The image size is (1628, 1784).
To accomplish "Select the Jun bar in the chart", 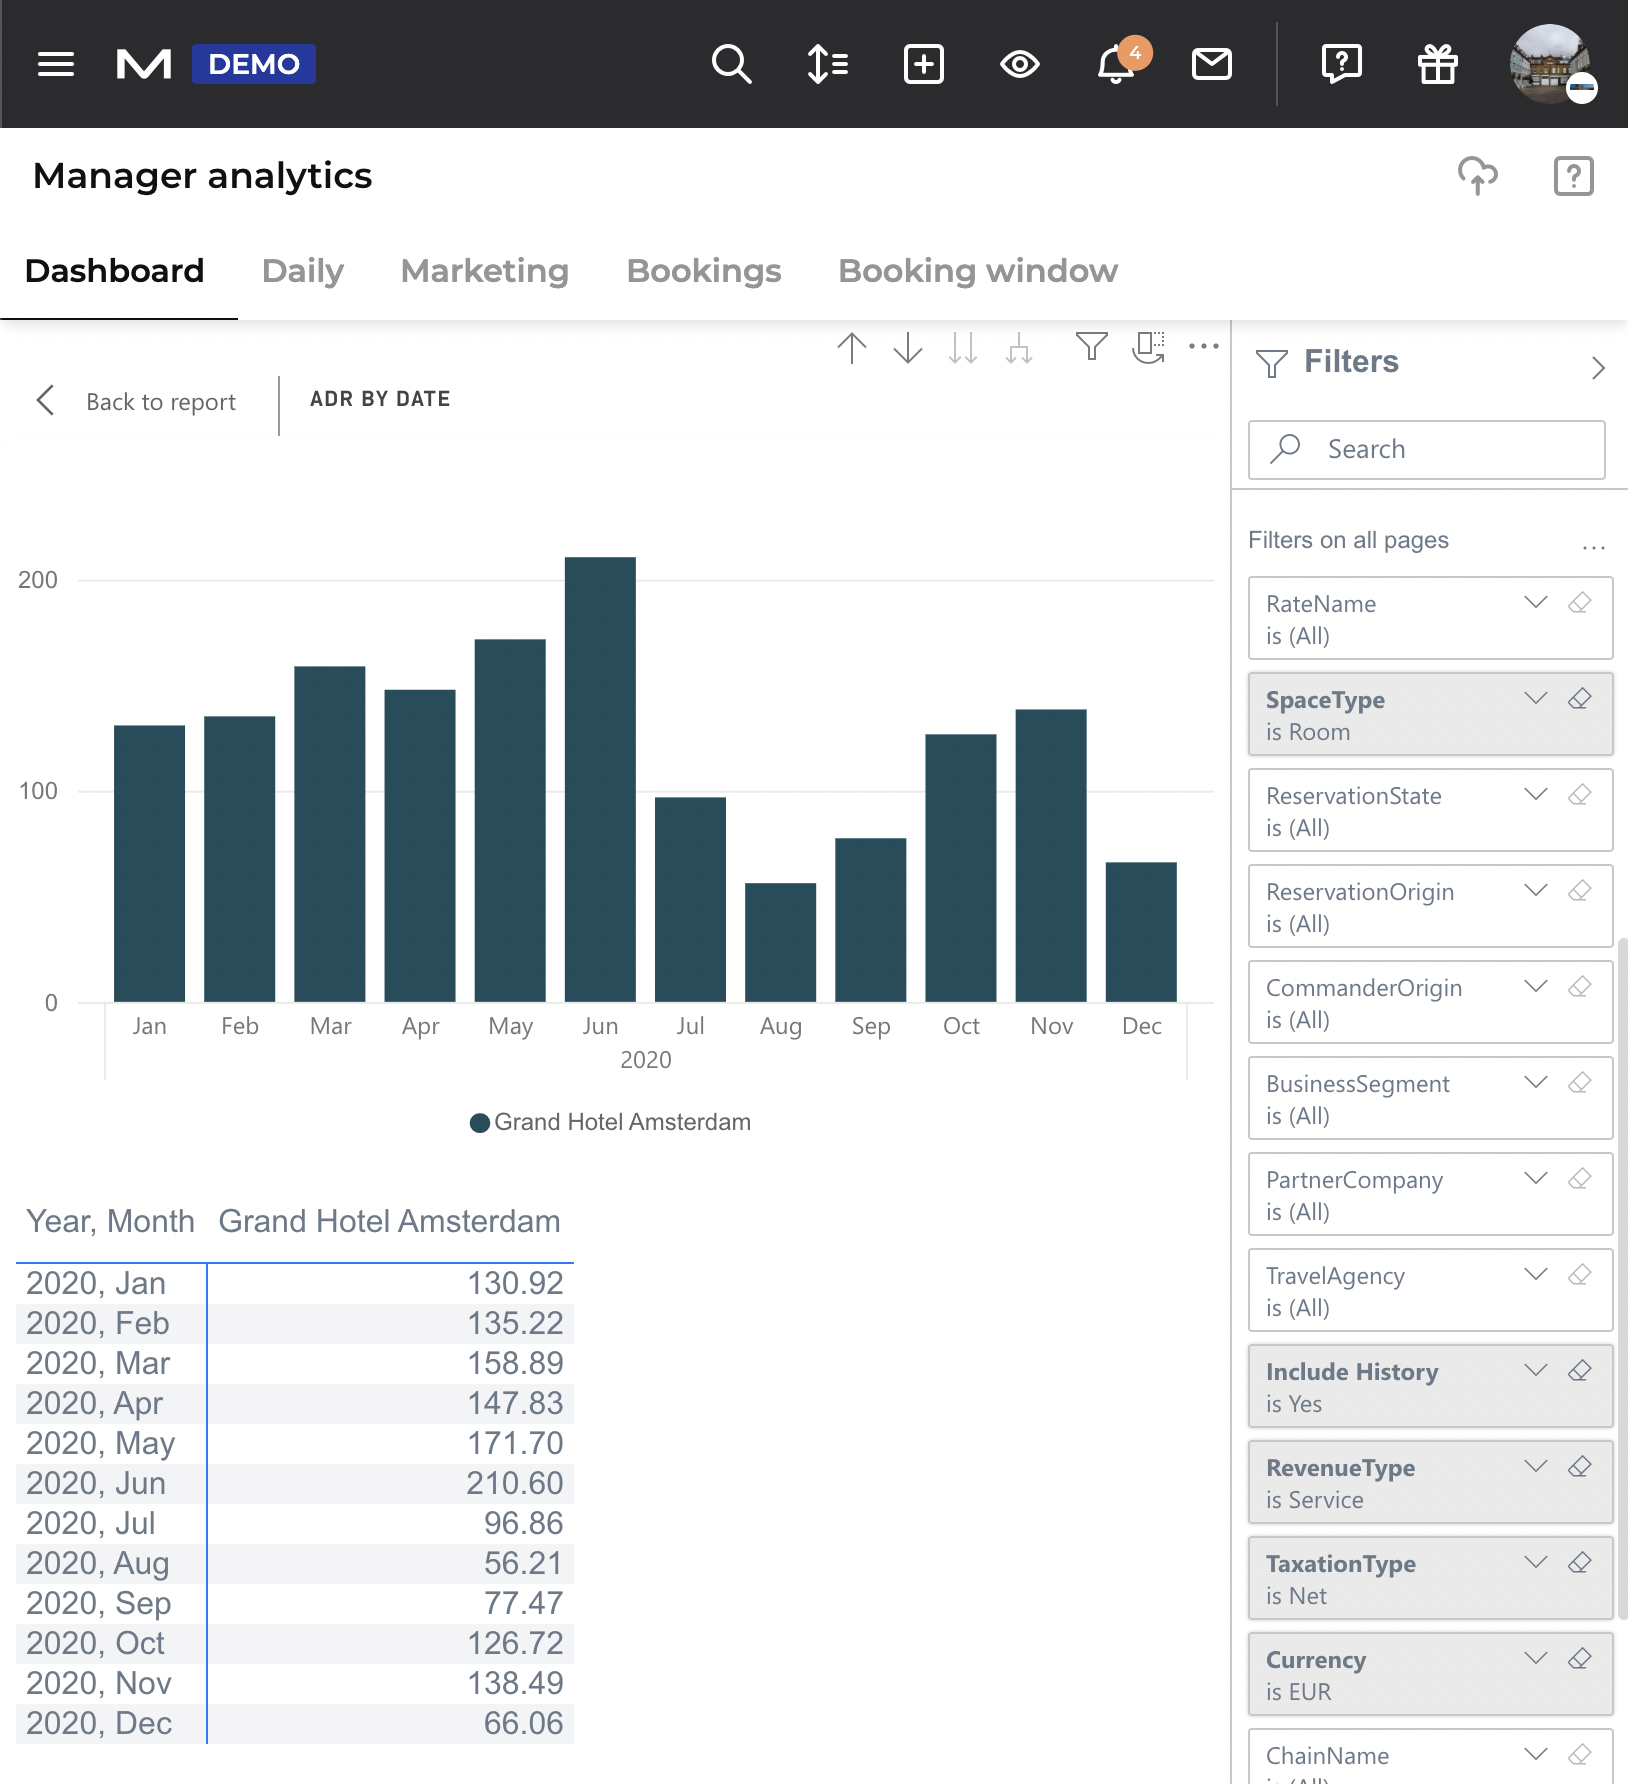I will (600, 779).
